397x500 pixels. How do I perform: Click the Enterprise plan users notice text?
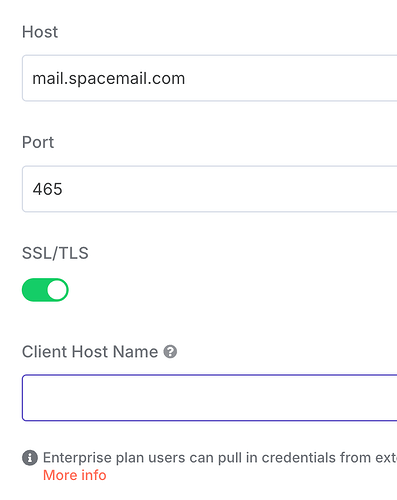[x=220, y=458]
